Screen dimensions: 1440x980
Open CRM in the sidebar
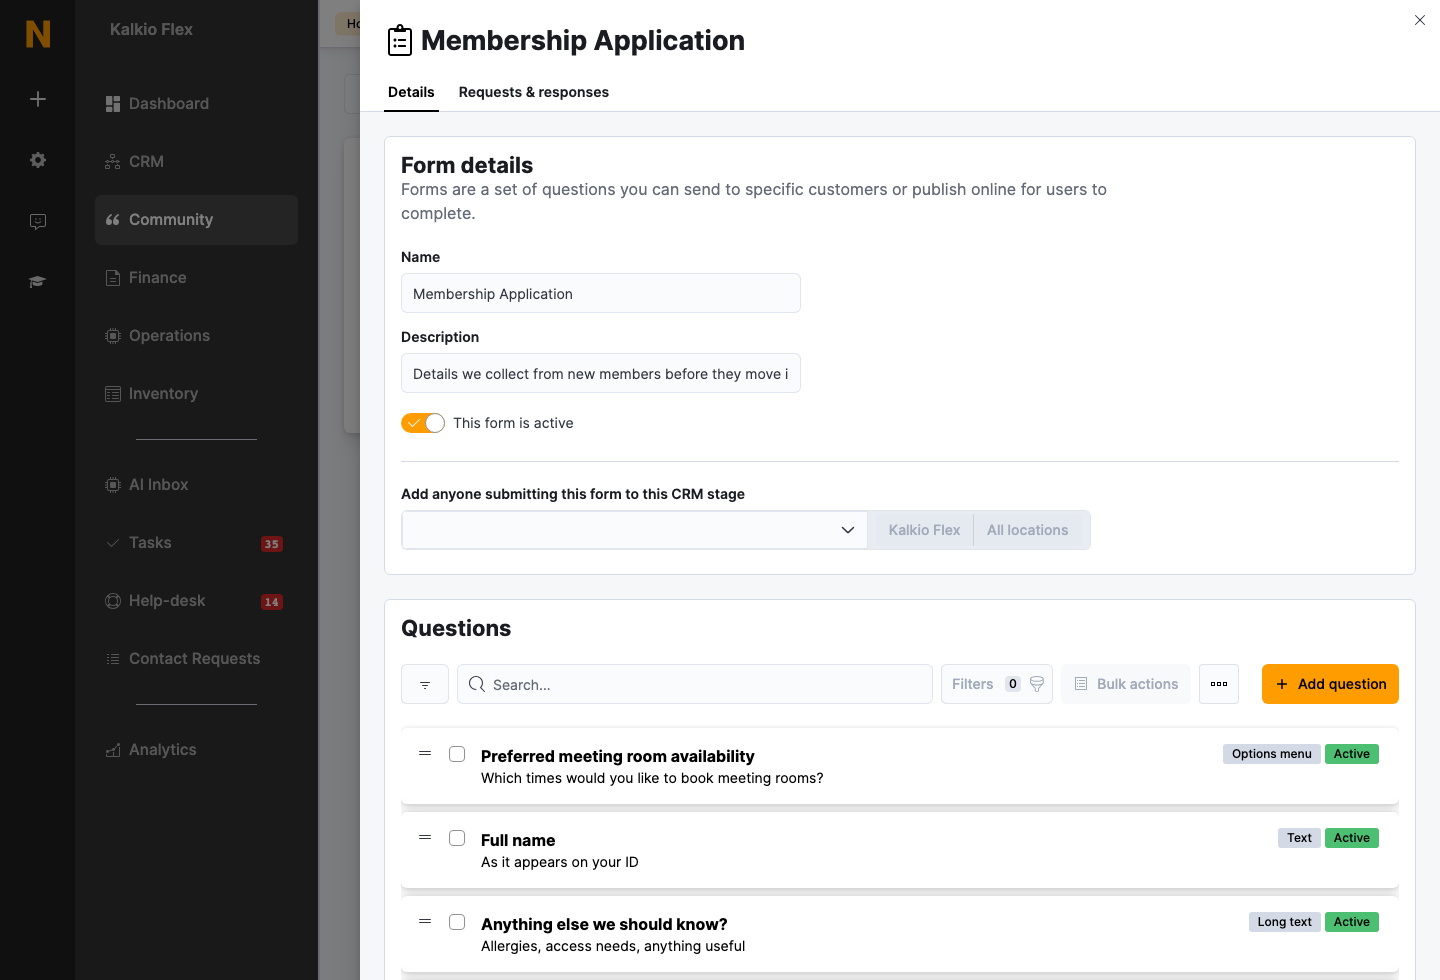(196, 162)
